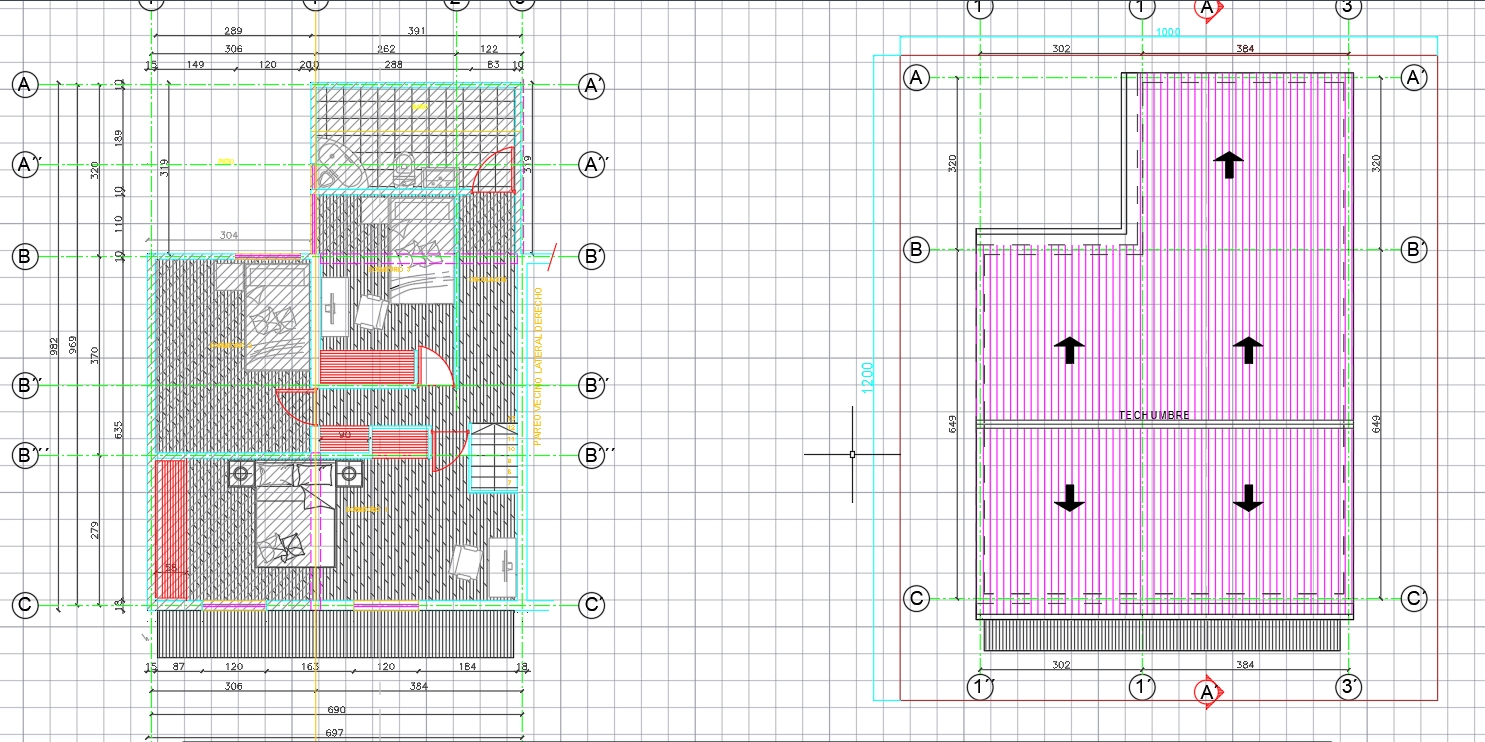Image resolution: width=1485 pixels, height=742 pixels.
Task: Click the cyan 1200 vertical dimension text
Action: click(x=866, y=375)
